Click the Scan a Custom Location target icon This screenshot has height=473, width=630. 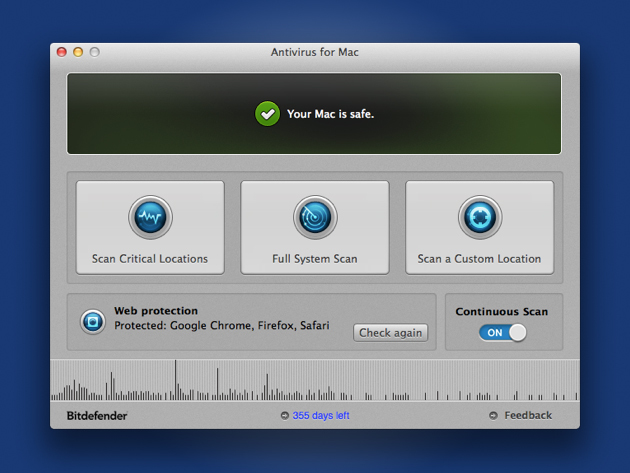480,217
